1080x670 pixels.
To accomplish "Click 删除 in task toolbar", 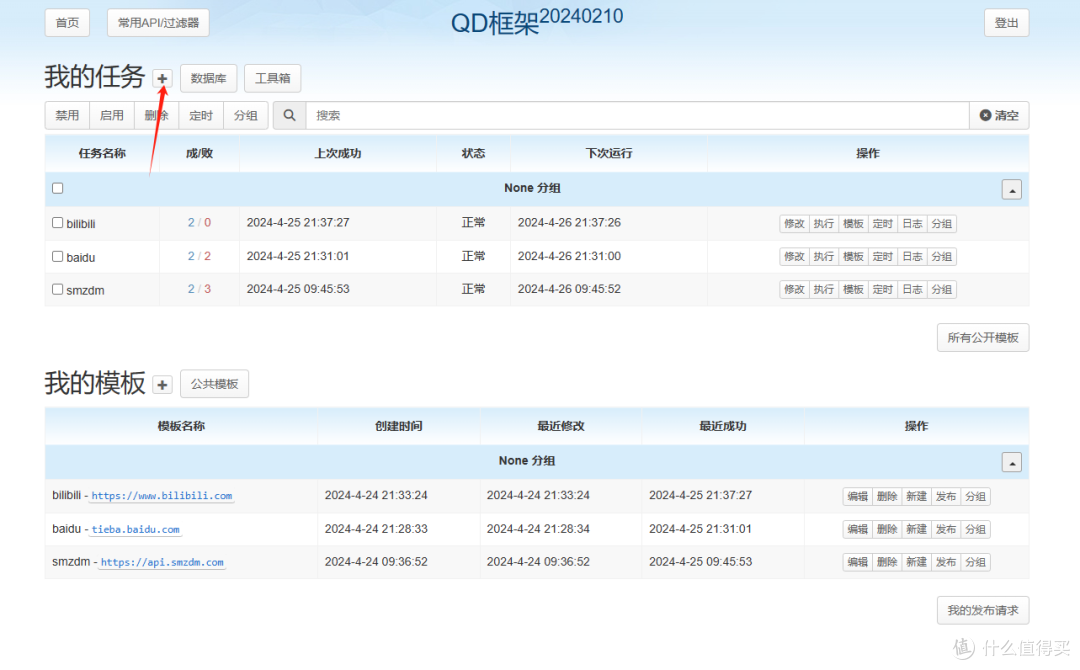I will 156,116.
